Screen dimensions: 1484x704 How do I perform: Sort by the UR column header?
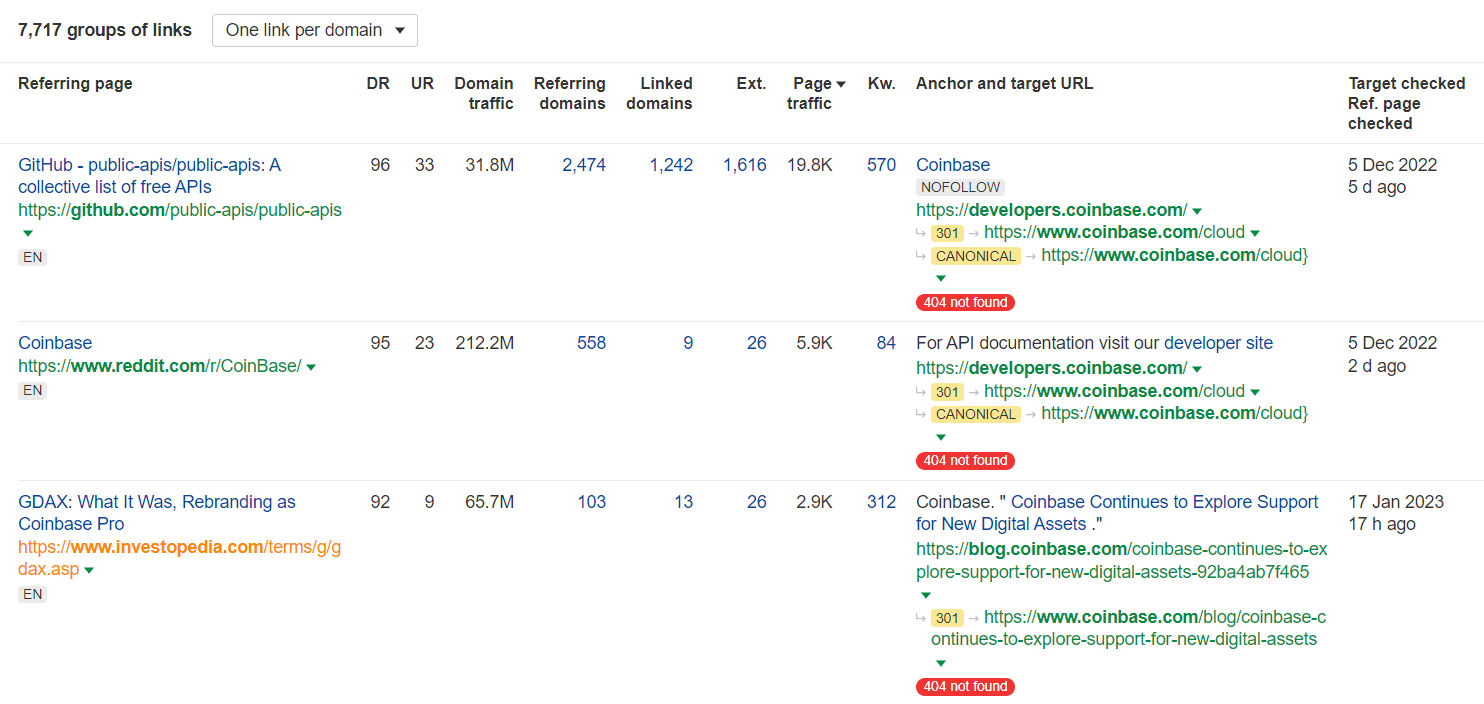point(422,83)
